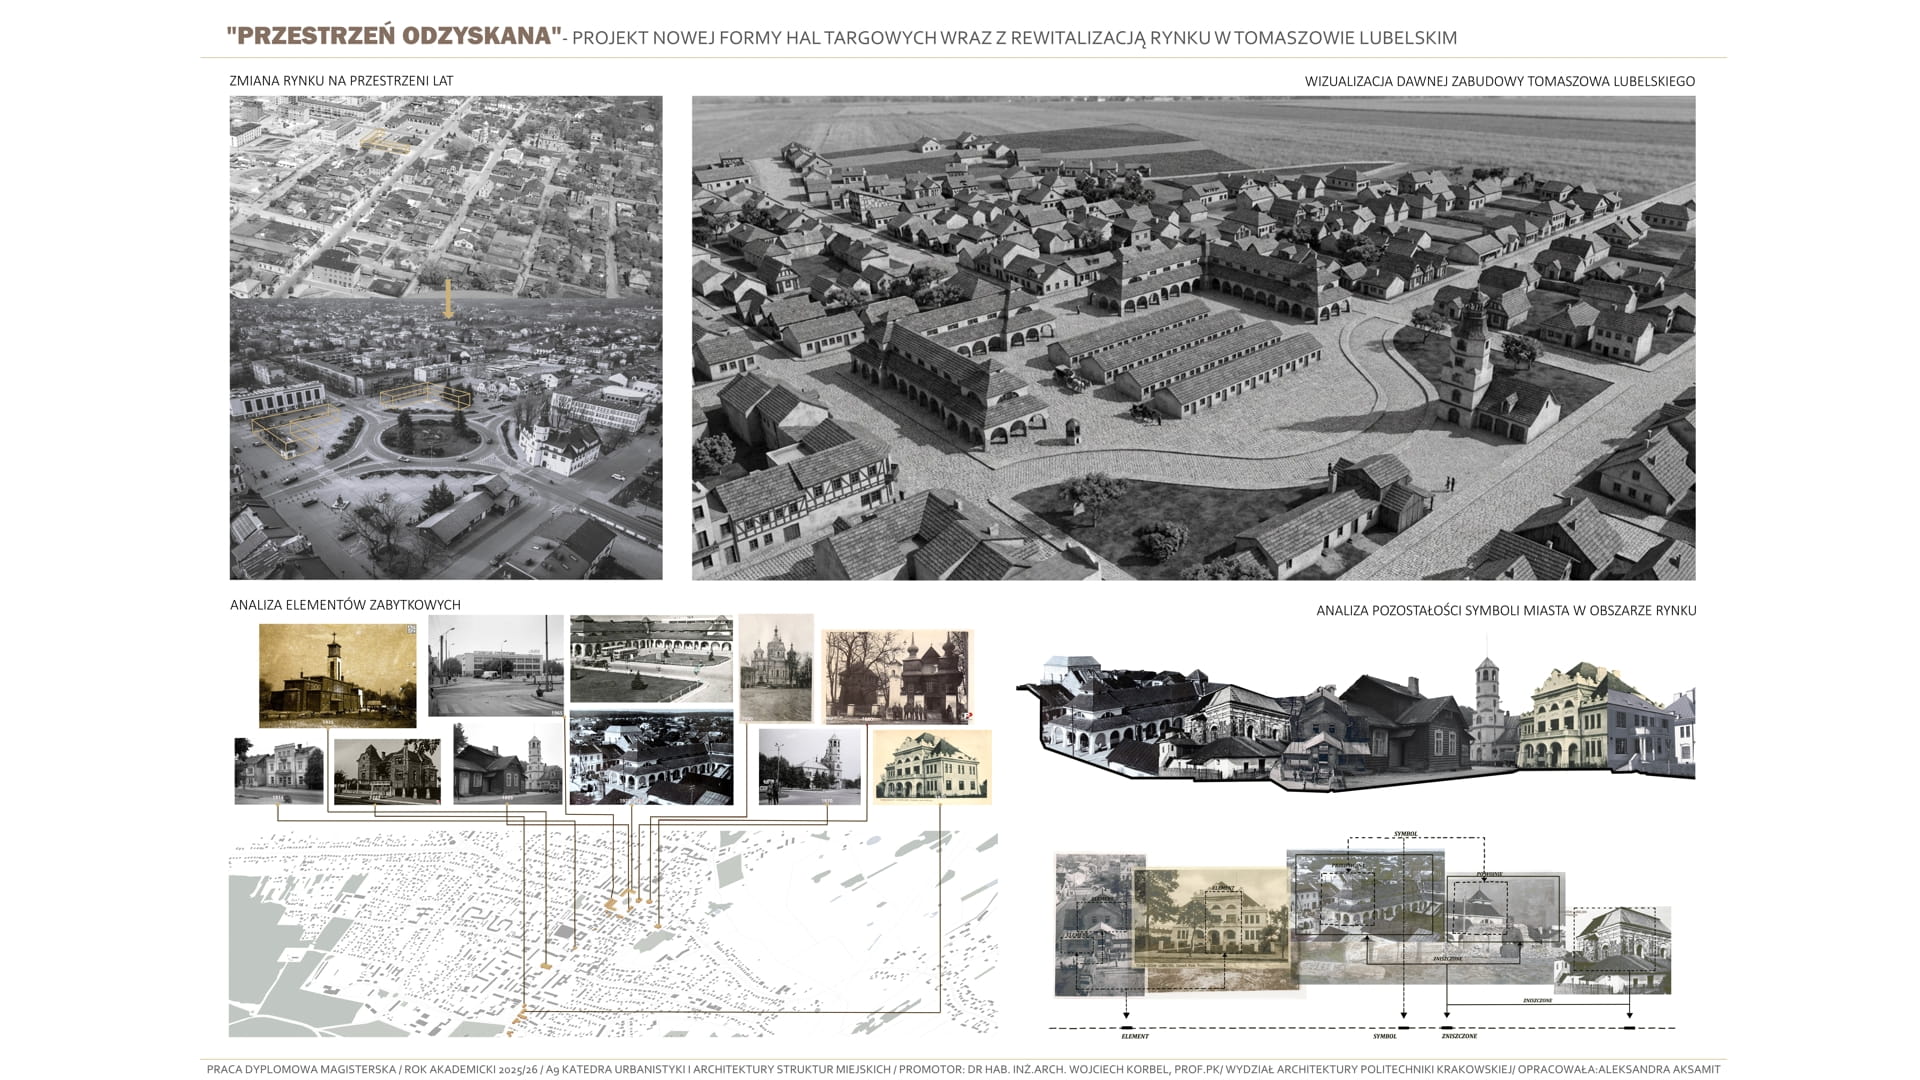The width and height of the screenshot is (1920, 1080).
Task: Open the aerial rooftop view of market halls
Action: coord(651,759)
